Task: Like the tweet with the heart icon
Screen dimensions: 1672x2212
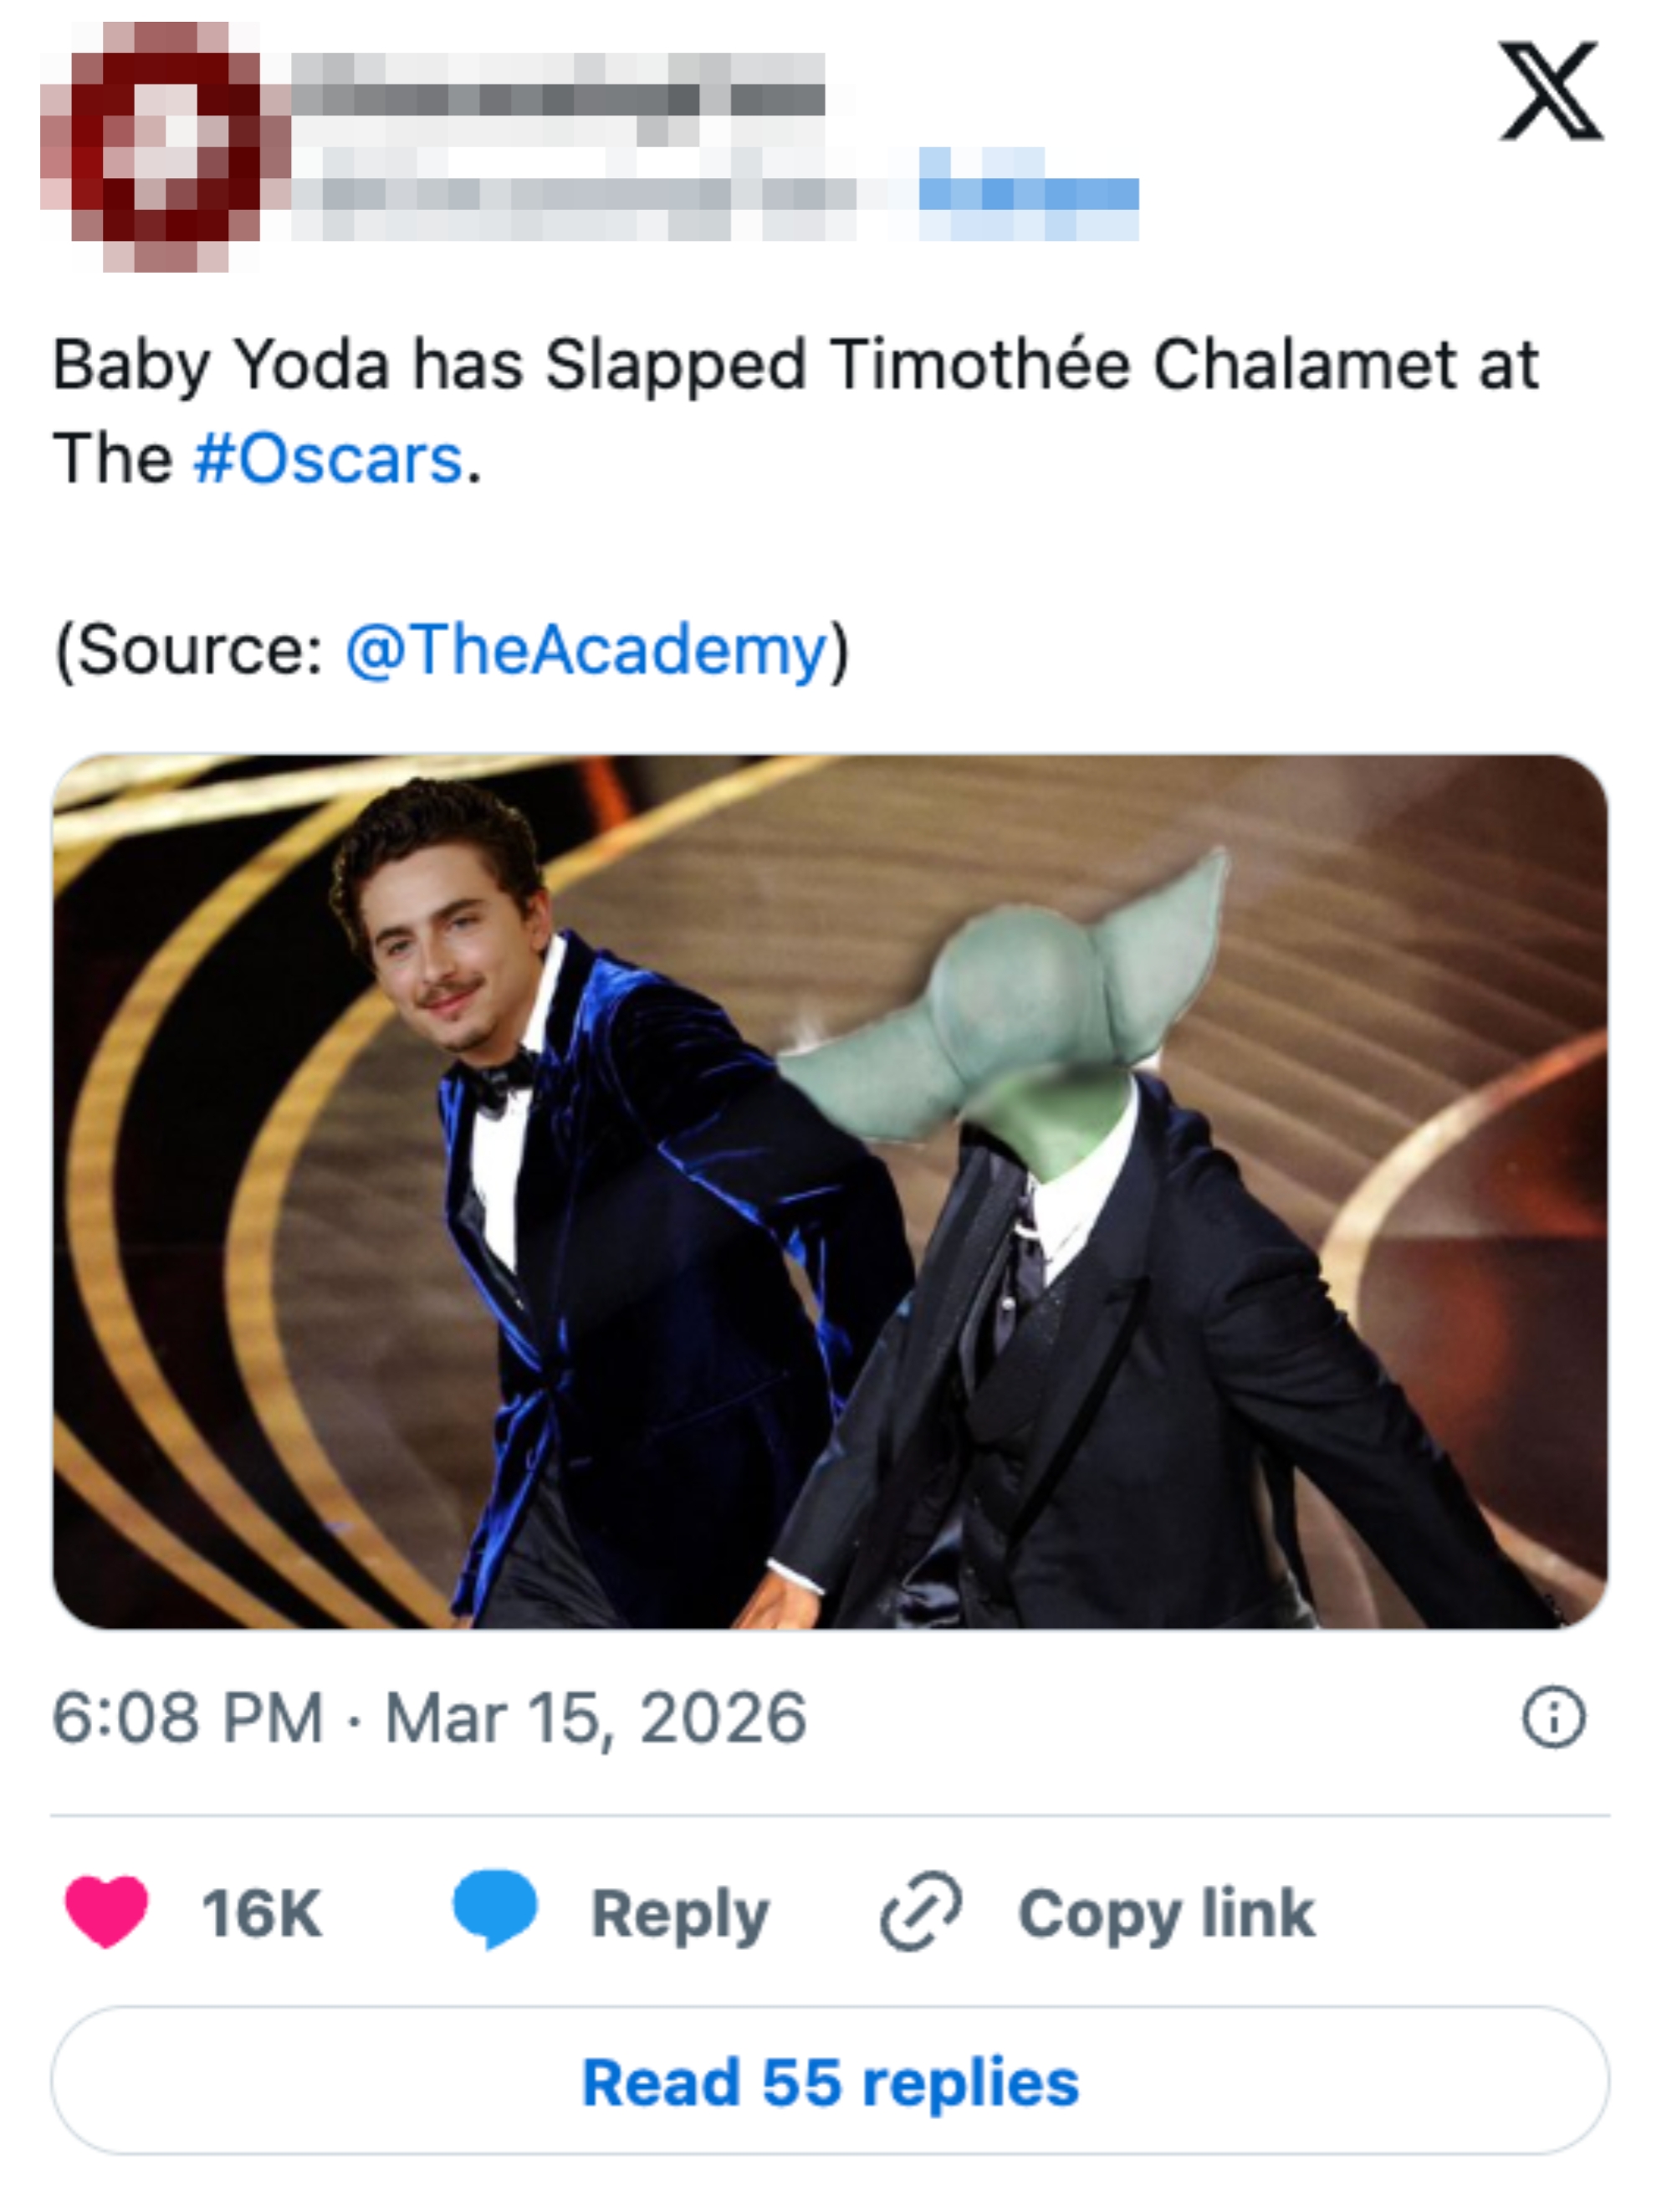Action: tap(105, 1909)
